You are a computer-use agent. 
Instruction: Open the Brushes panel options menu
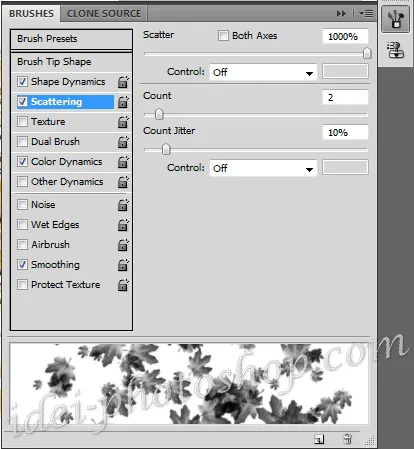(x=366, y=14)
